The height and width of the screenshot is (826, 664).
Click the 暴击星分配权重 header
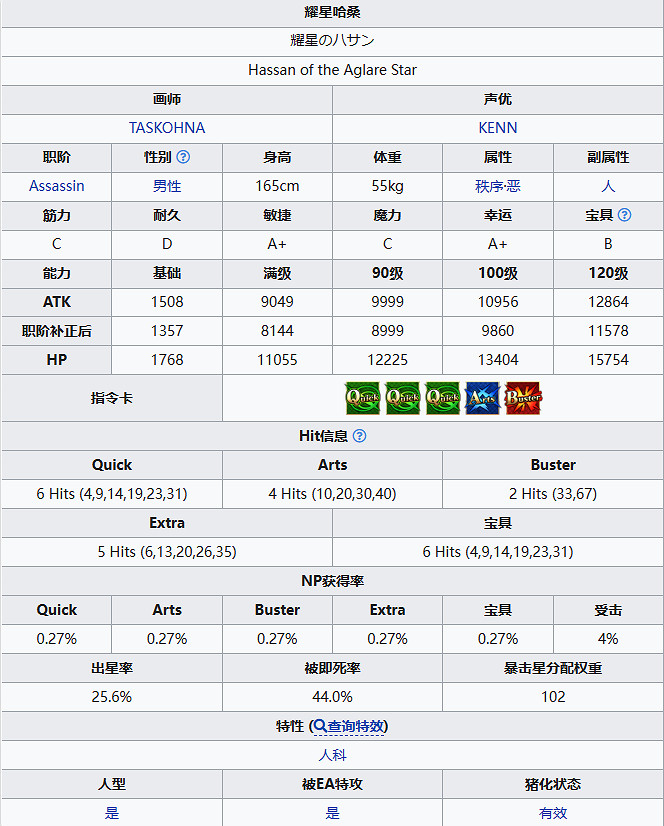click(x=553, y=668)
